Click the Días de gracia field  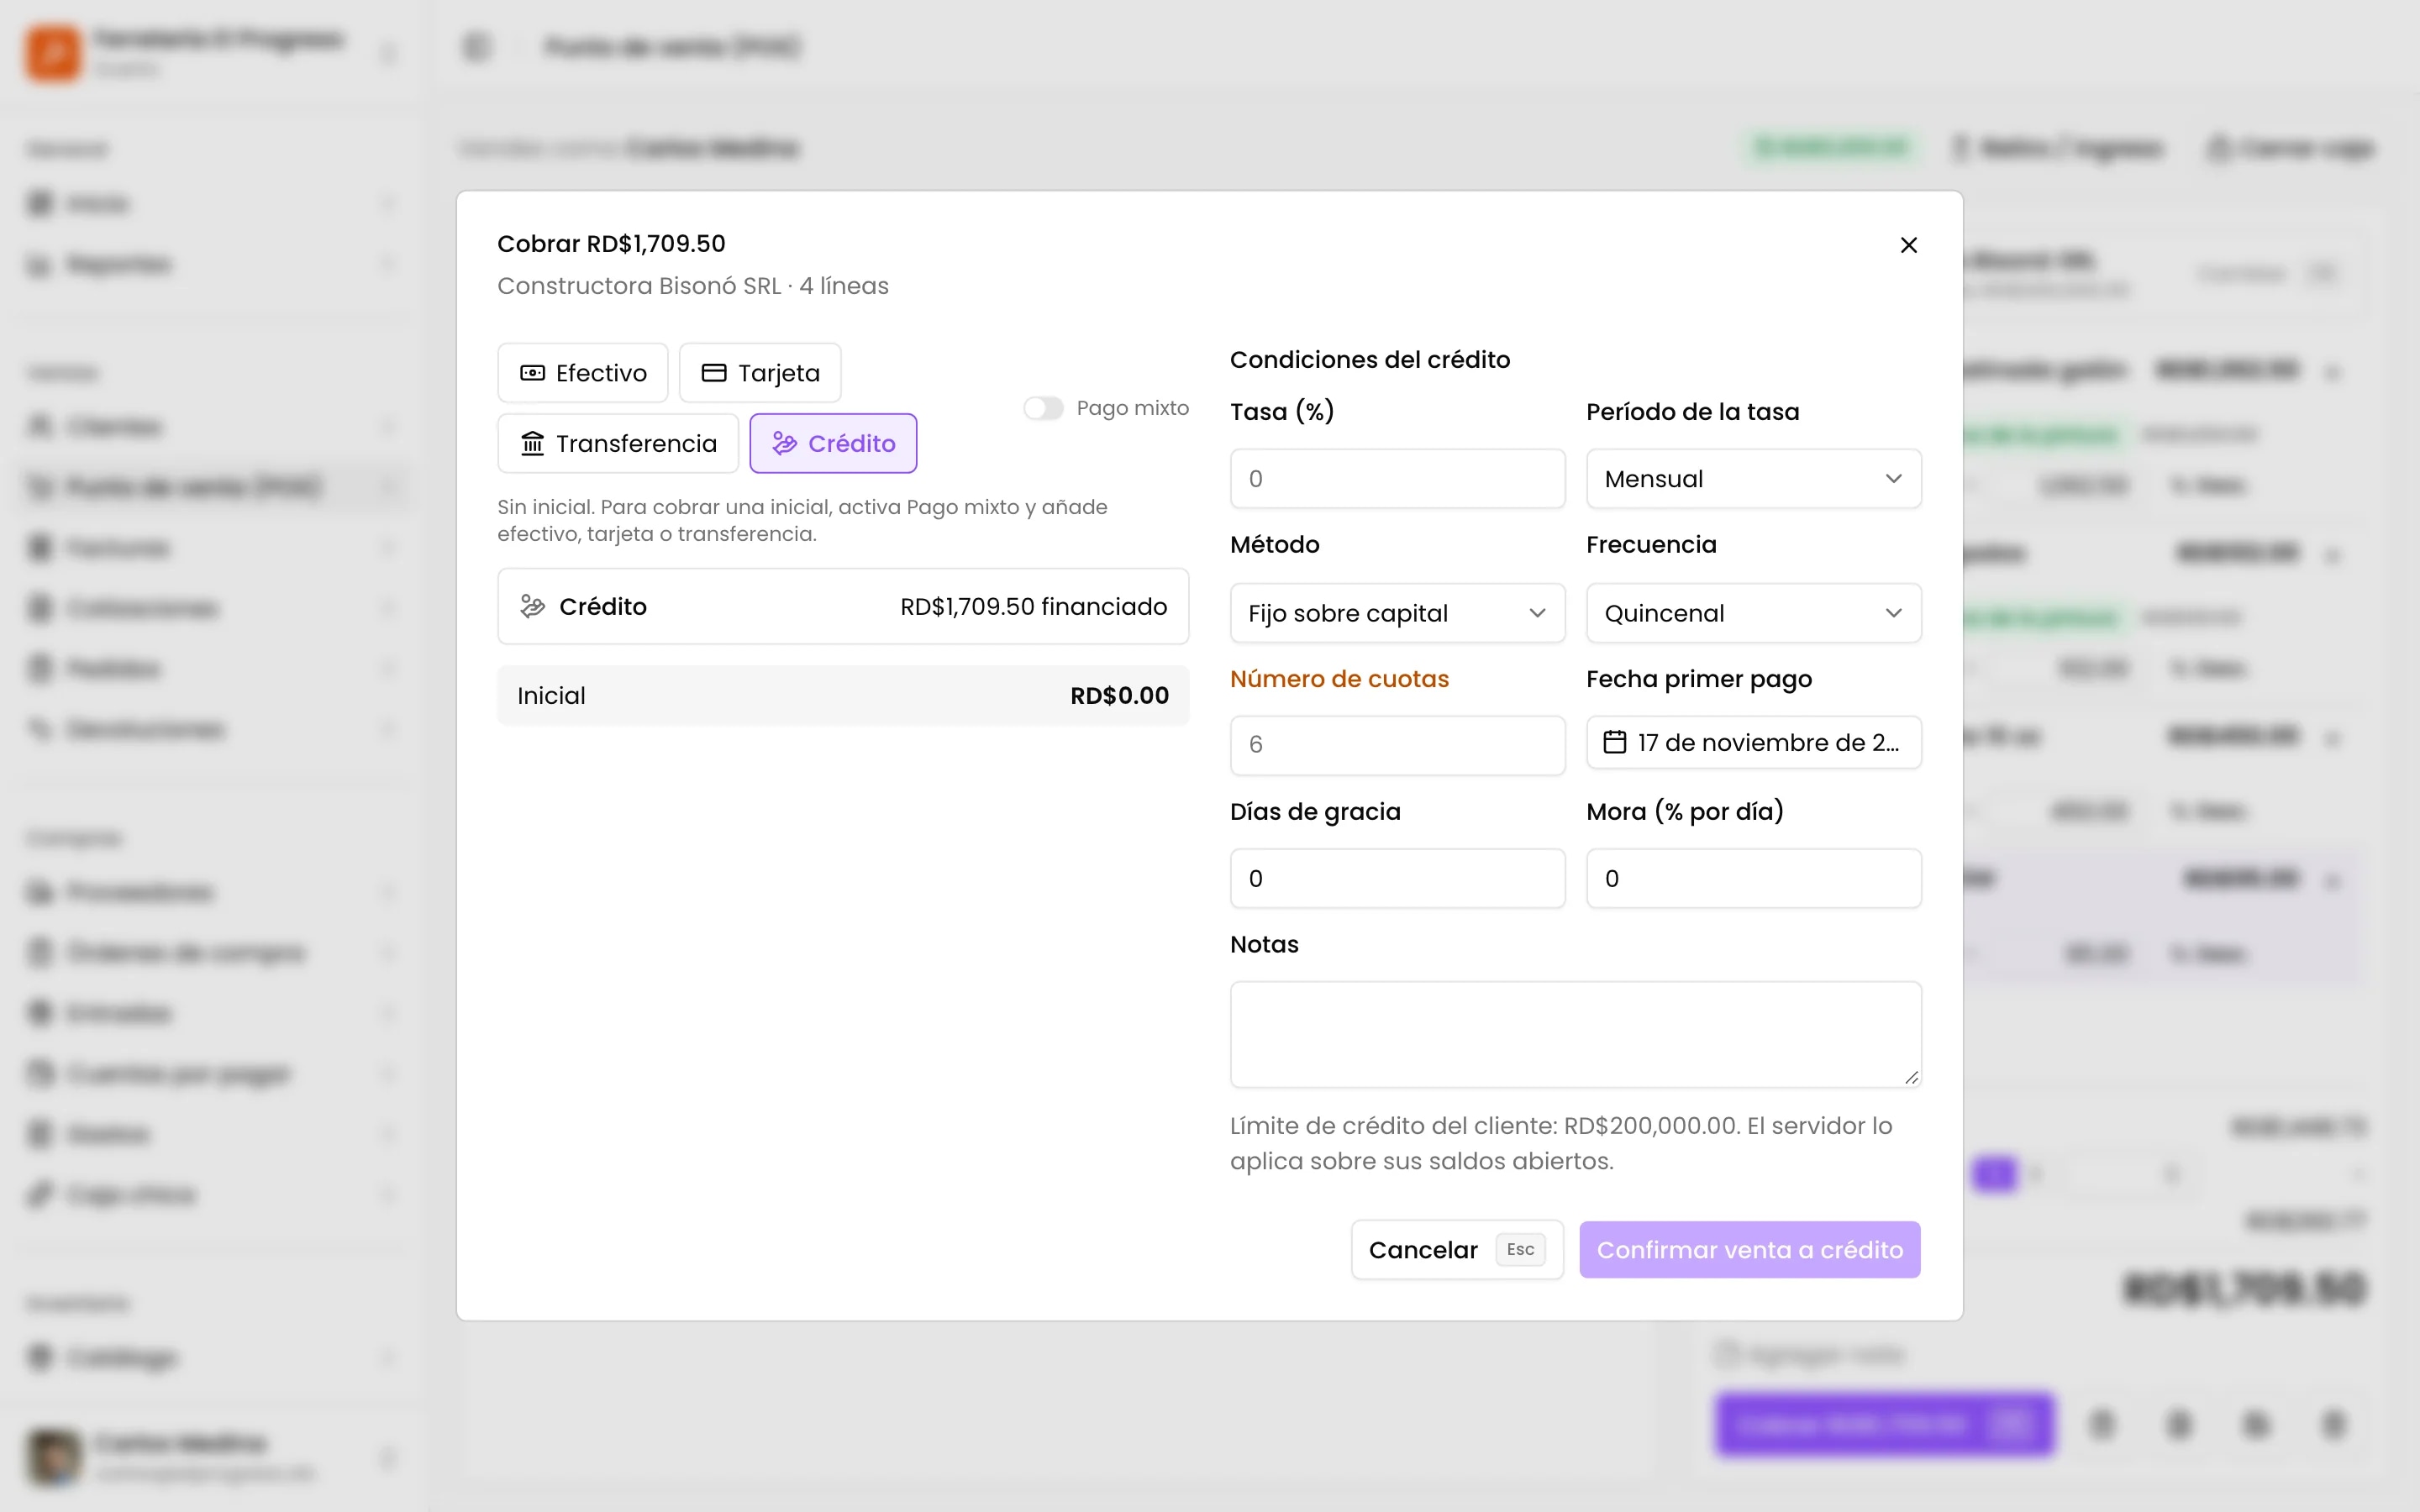pyautogui.click(x=1397, y=878)
